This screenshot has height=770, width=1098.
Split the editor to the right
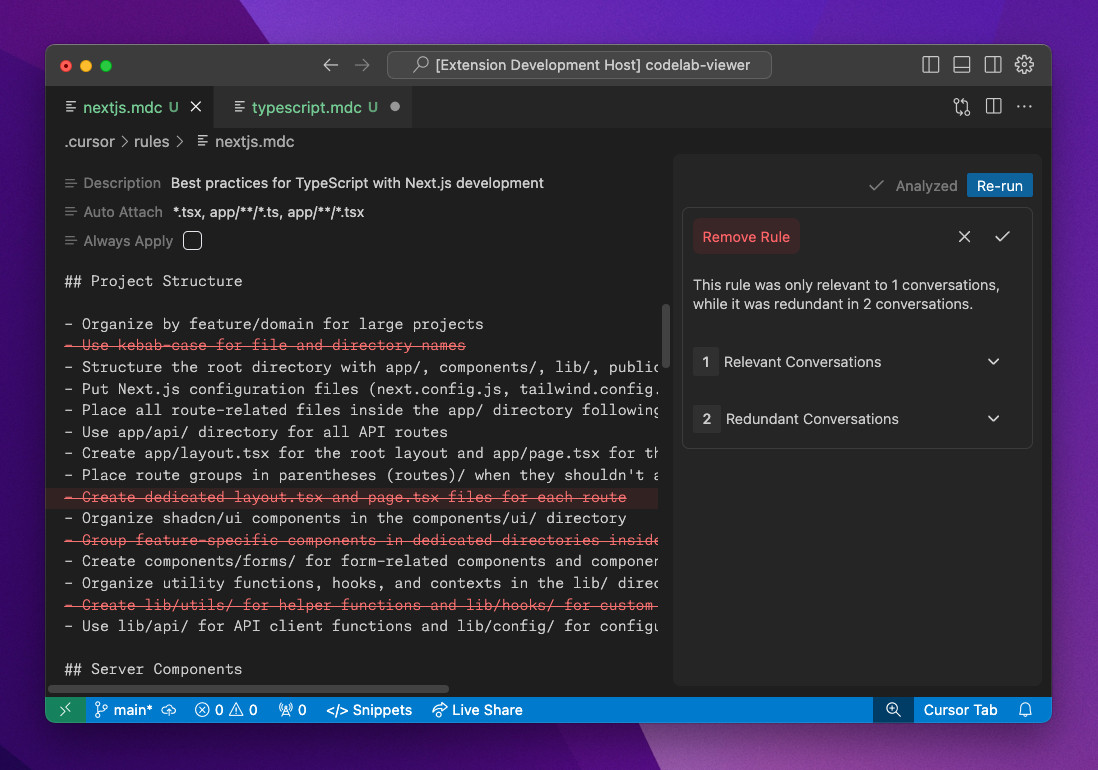pyautogui.click(x=993, y=106)
